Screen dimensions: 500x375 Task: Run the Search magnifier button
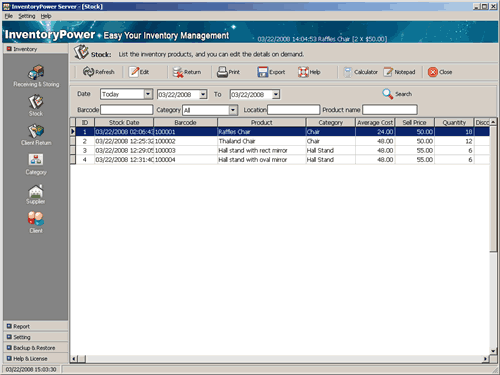(397, 94)
